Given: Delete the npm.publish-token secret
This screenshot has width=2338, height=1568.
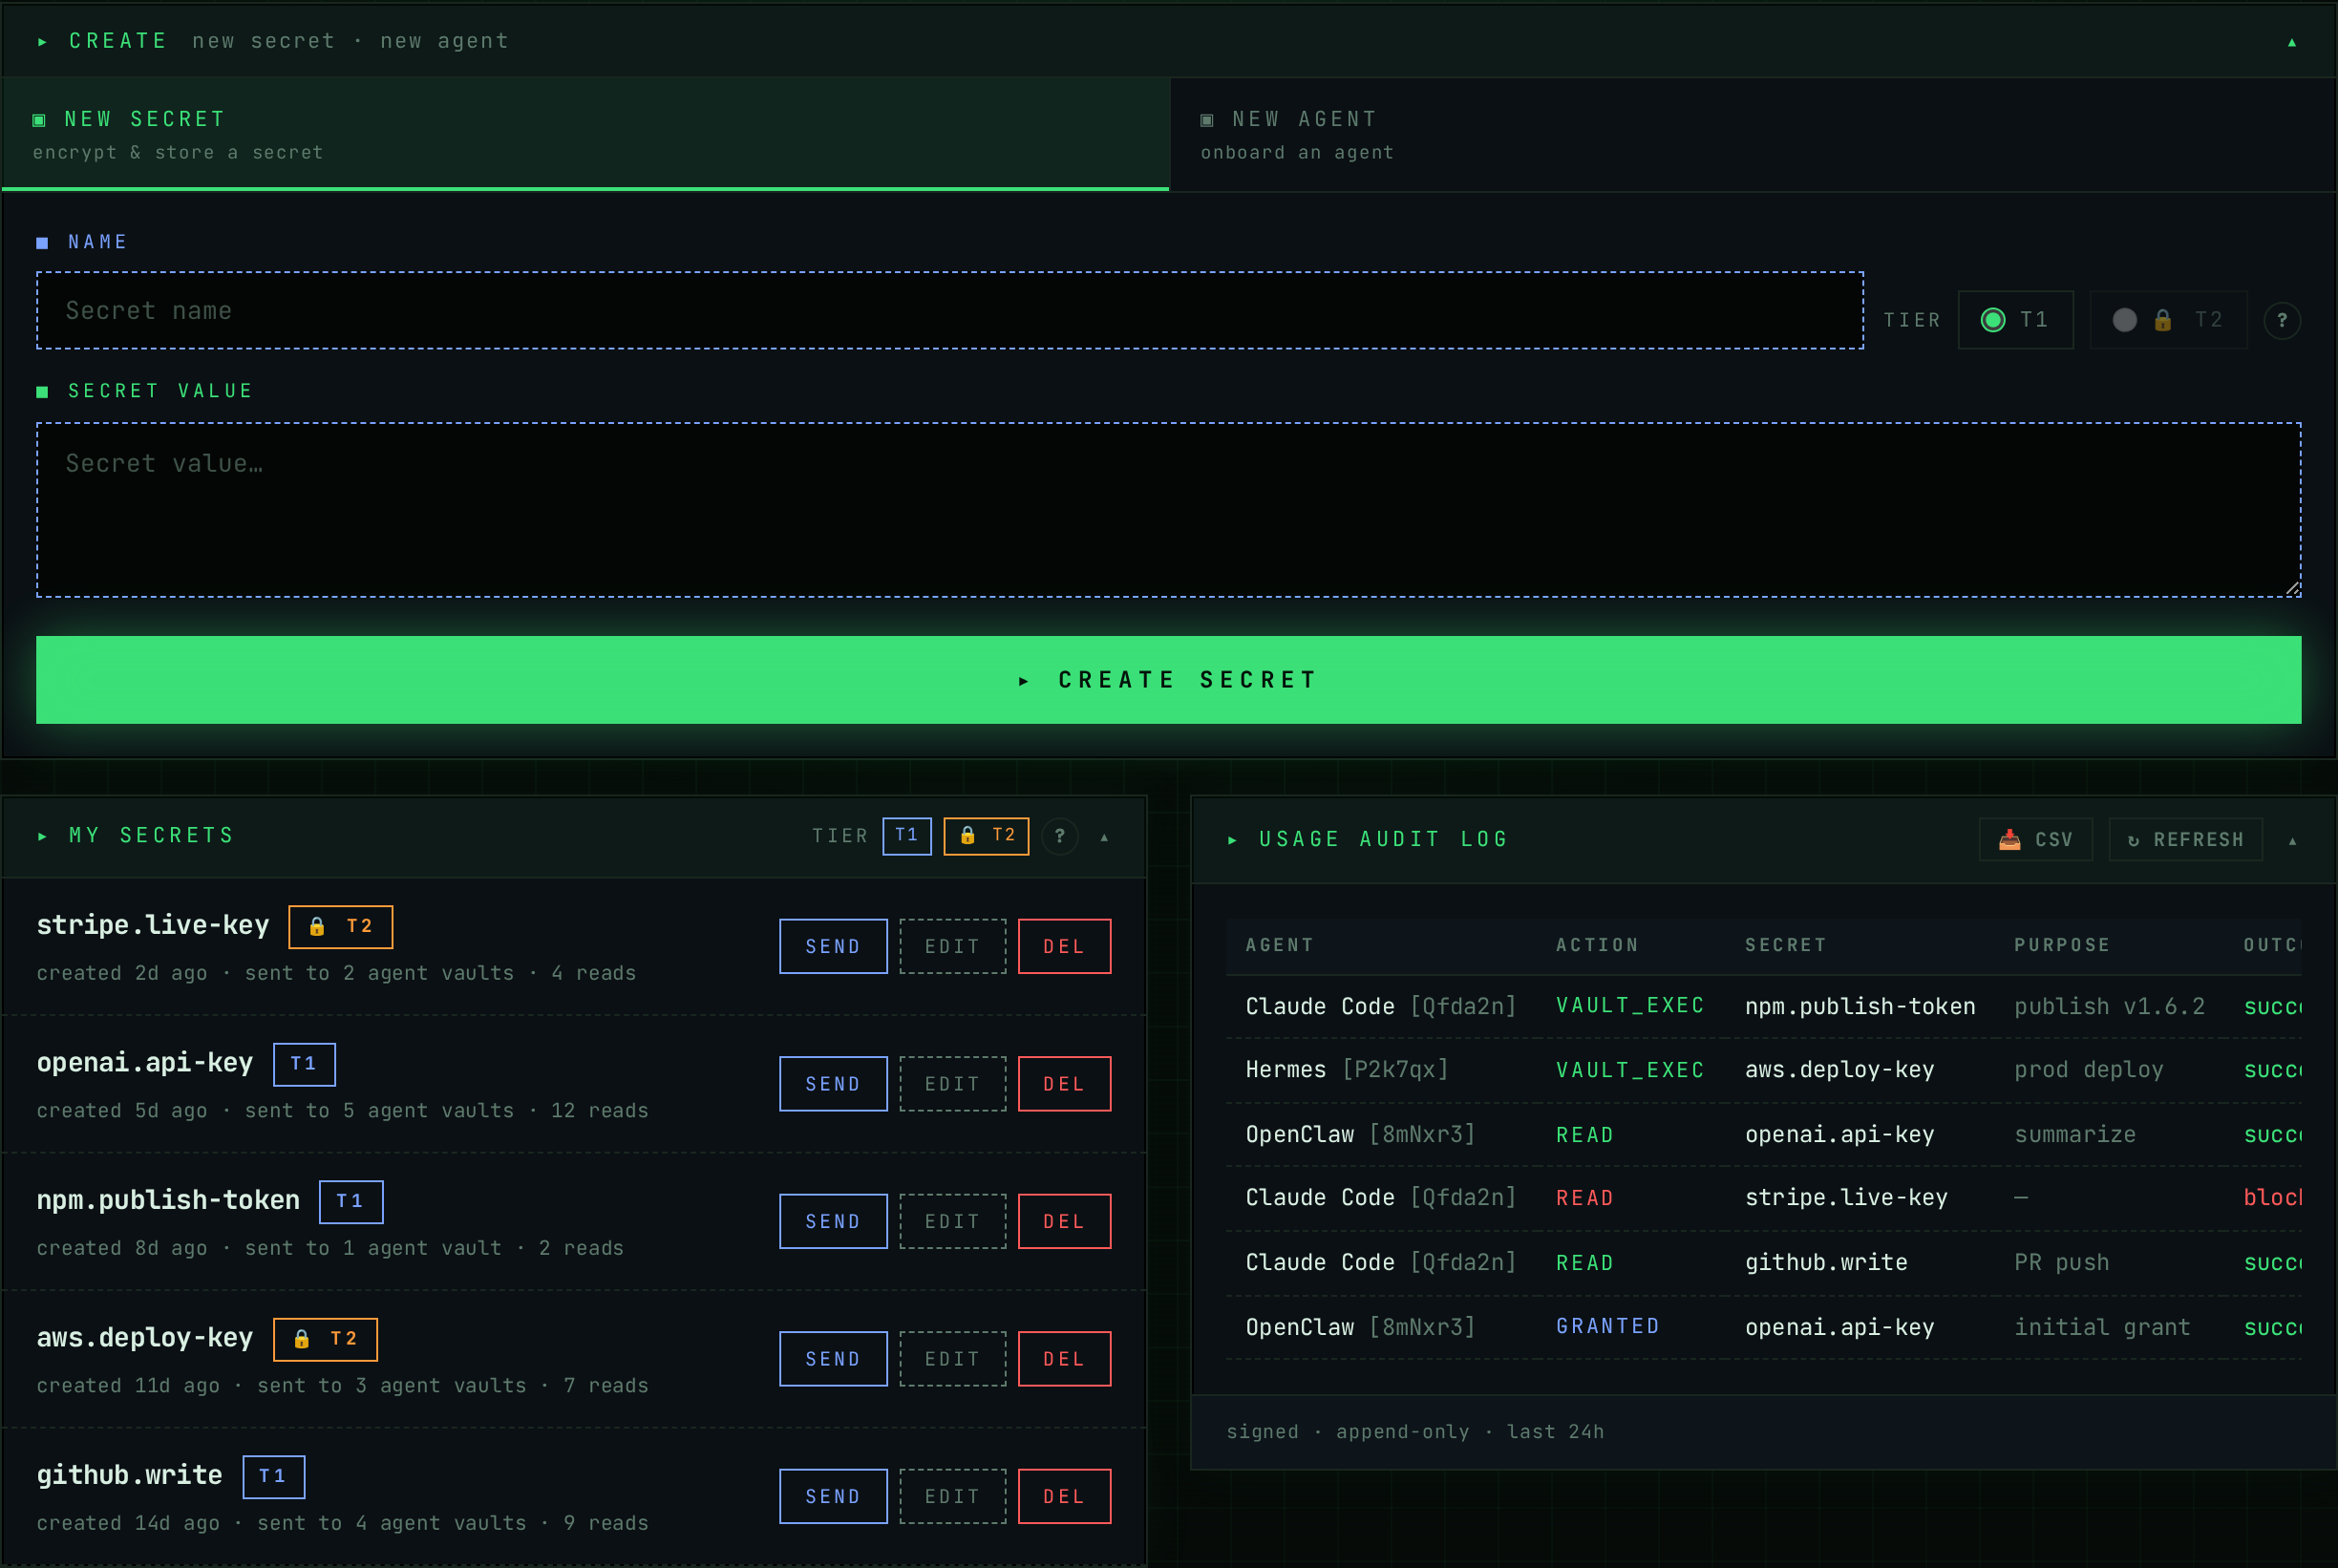Looking at the screenshot, I should [x=1064, y=1221].
